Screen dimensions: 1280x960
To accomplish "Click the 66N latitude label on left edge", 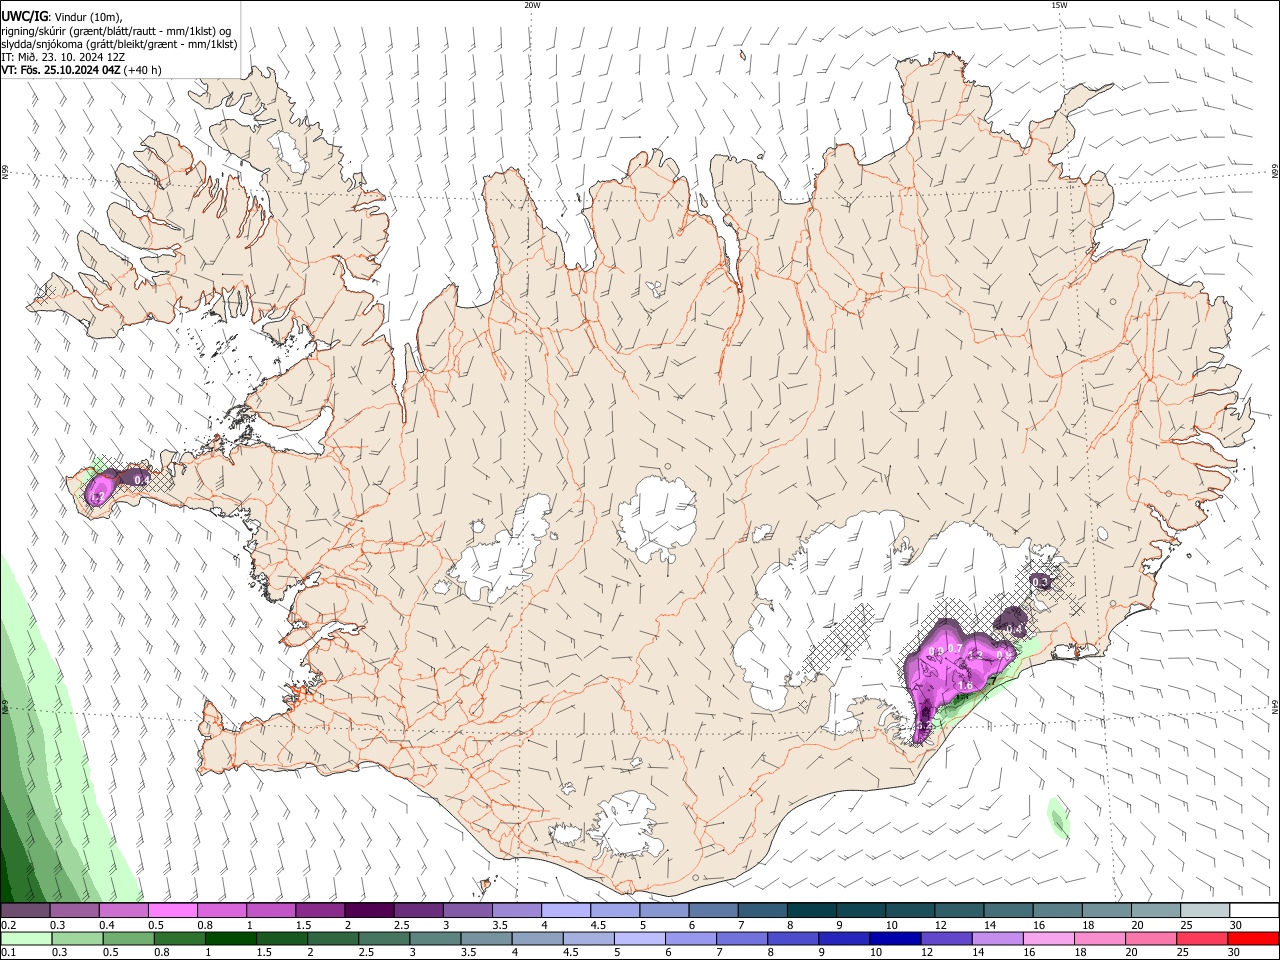I will pyautogui.click(x=5, y=174).
